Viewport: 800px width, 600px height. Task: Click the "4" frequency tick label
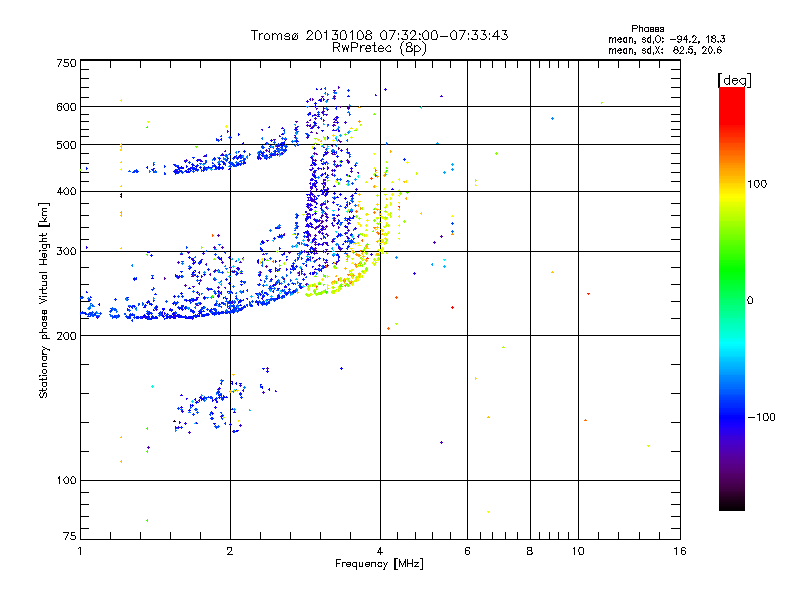tap(380, 551)
